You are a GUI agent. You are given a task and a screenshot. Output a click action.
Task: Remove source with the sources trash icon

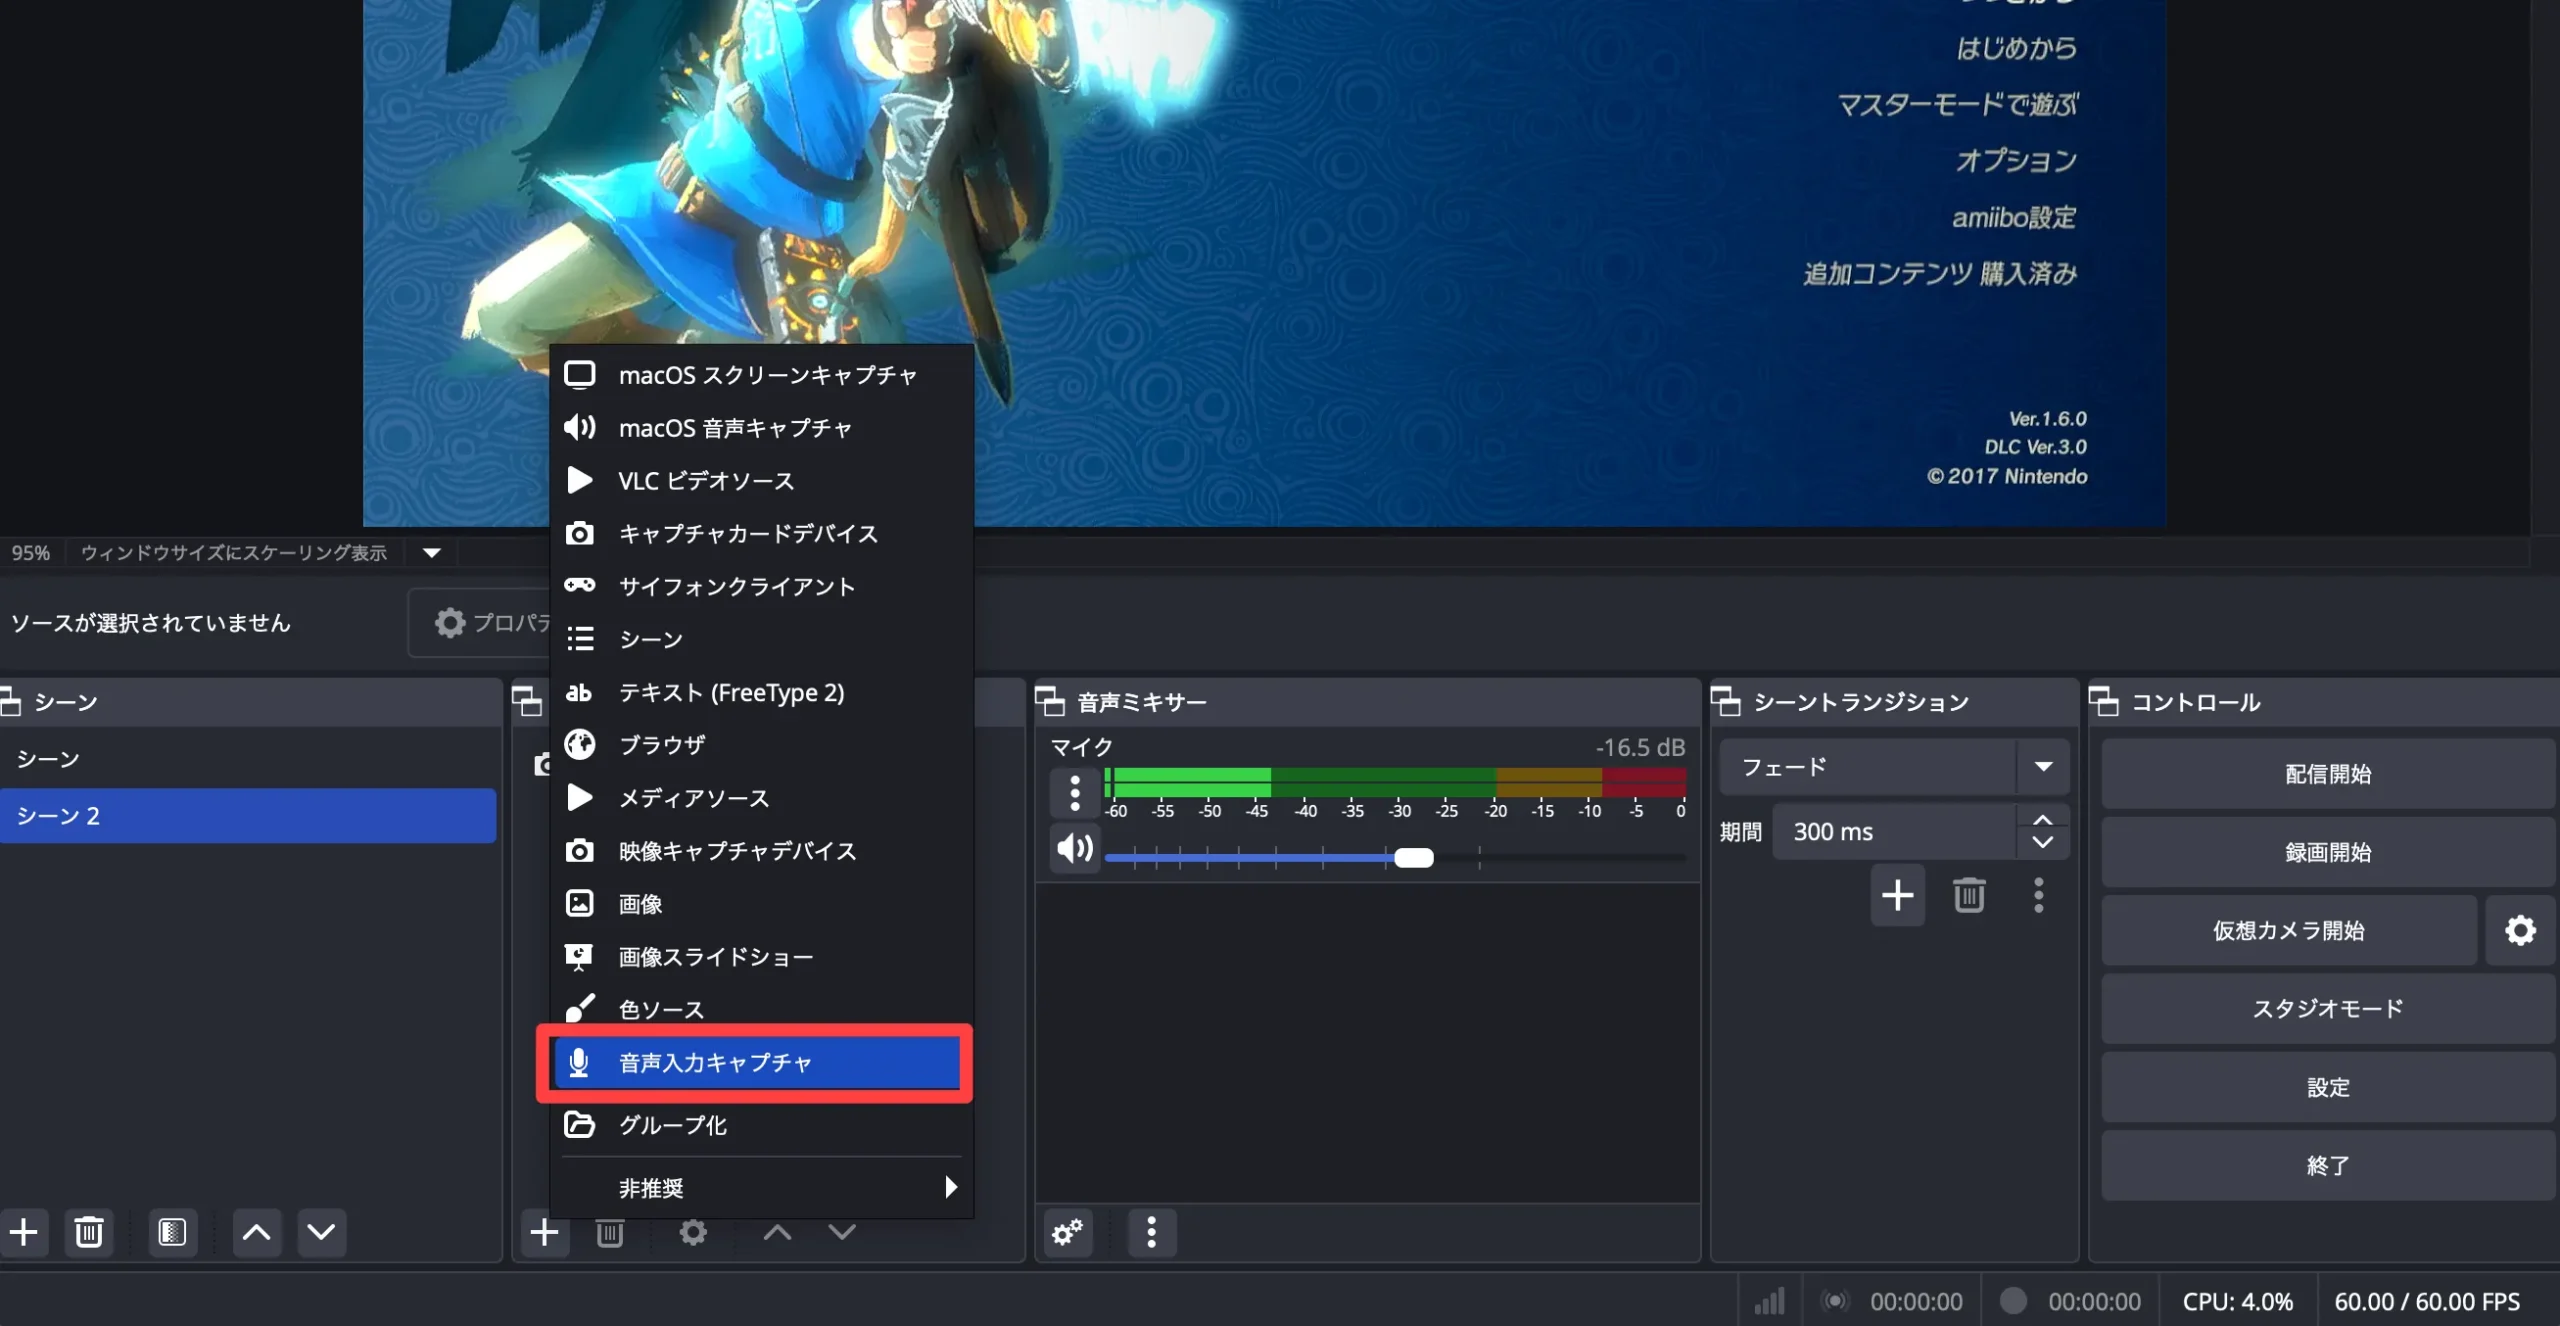click(610, 1233)
